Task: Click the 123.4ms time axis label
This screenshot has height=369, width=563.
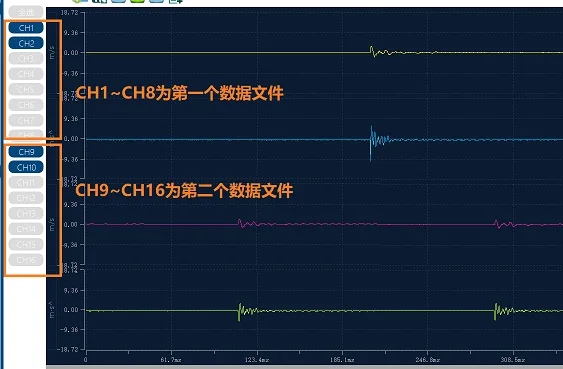Action: pos(256,359)
